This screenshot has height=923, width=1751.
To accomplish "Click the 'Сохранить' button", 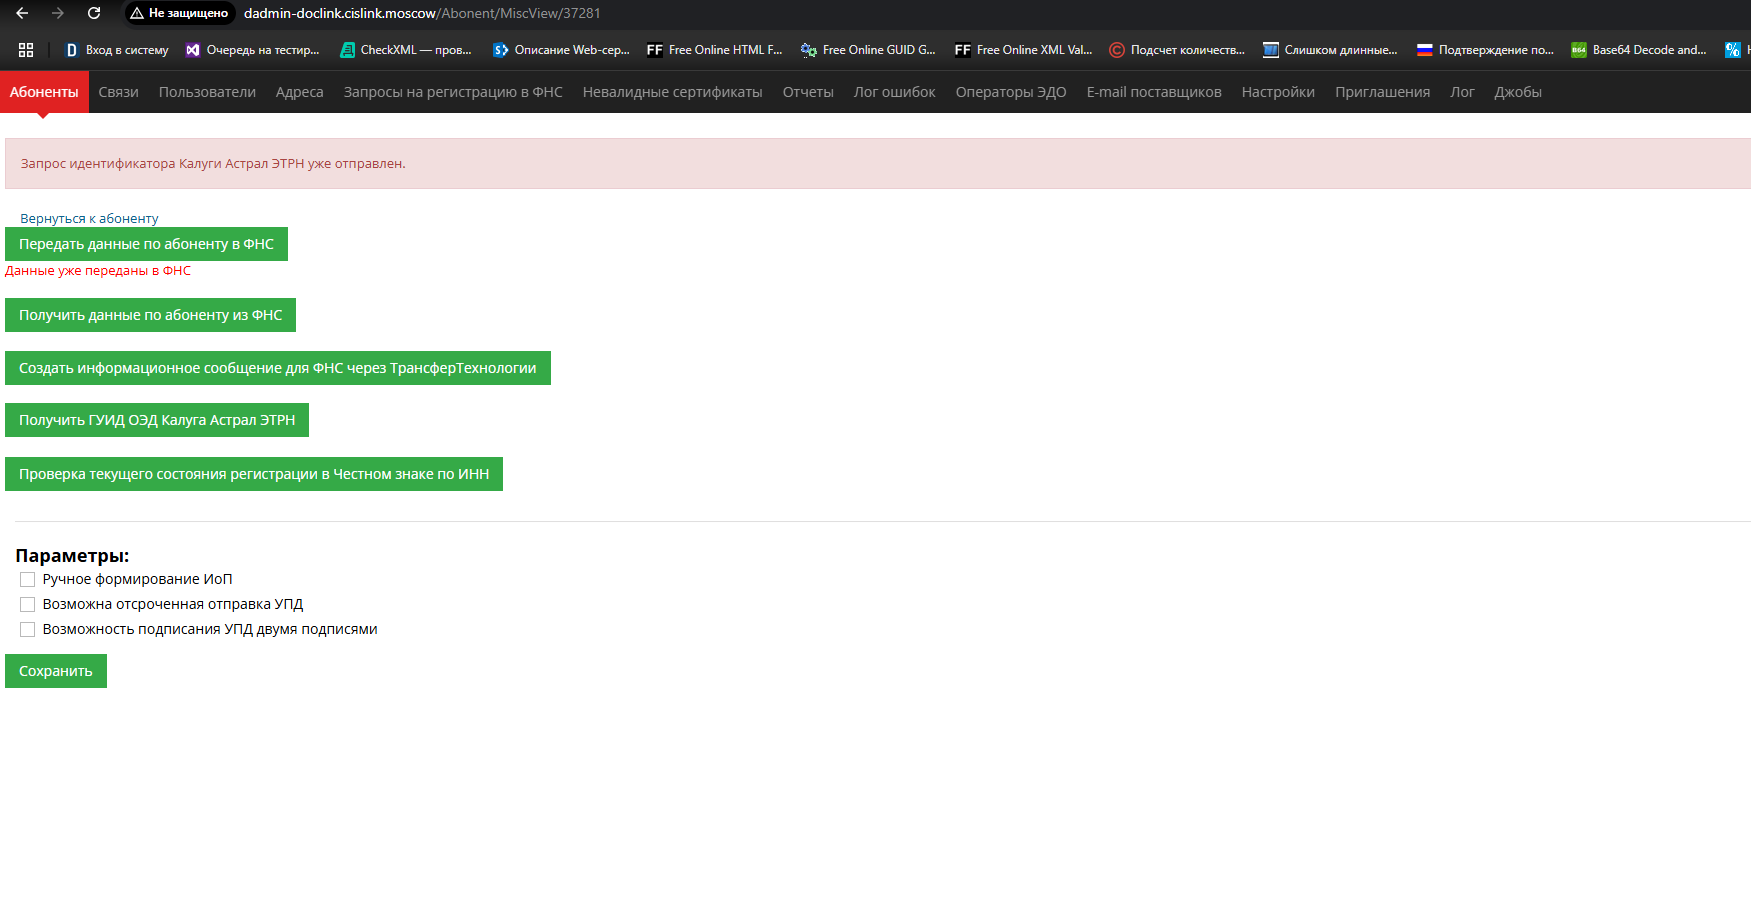I will (x=56, y=671).
